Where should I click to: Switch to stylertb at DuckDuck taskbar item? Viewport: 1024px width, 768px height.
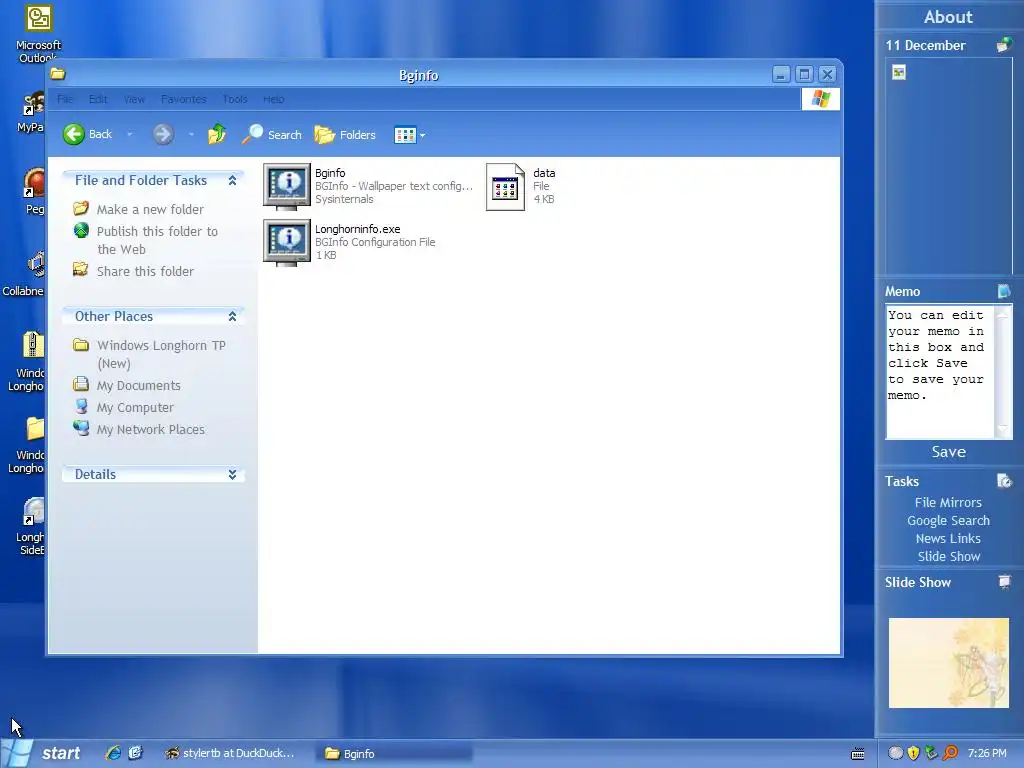tap(230, 754)
